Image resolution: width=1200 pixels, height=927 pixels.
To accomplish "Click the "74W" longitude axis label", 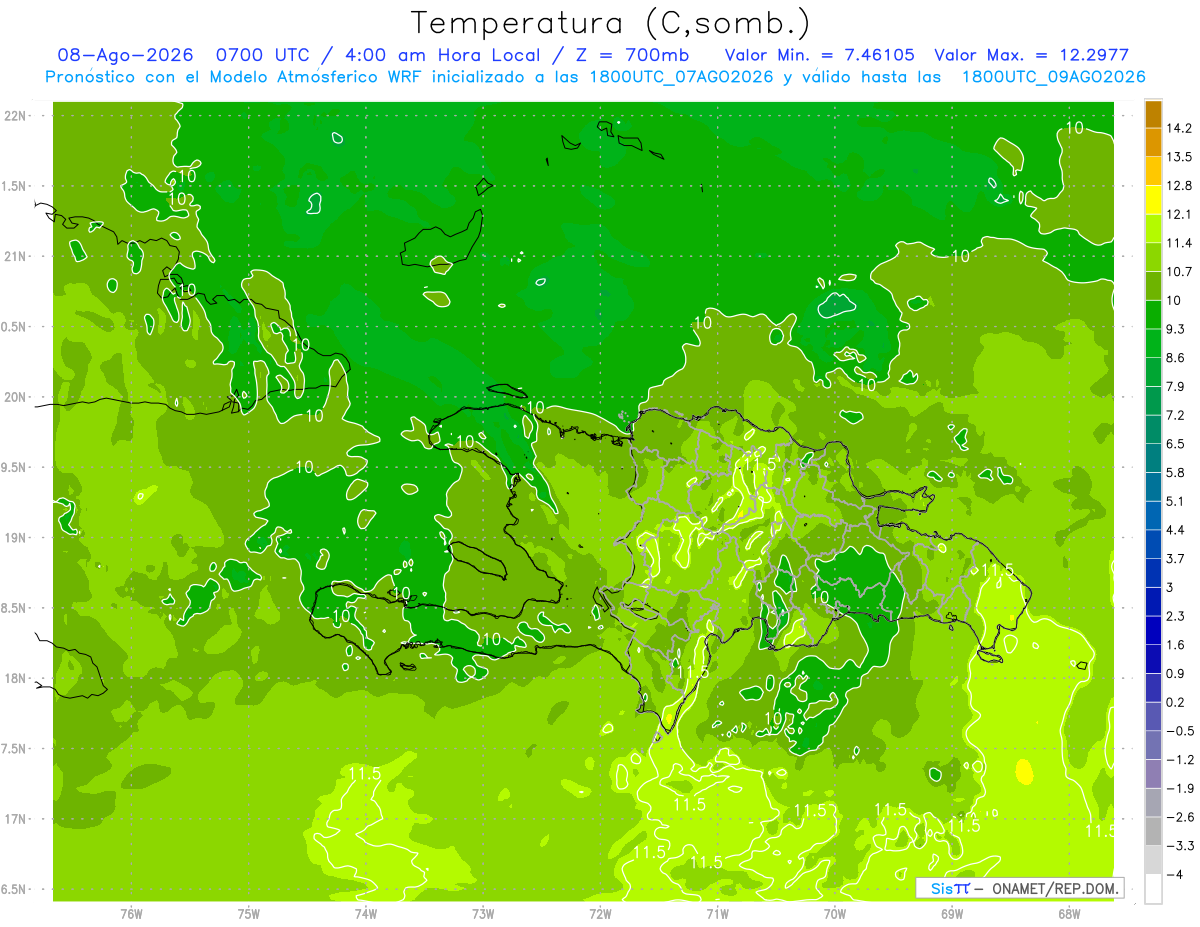I will [366, 913].
